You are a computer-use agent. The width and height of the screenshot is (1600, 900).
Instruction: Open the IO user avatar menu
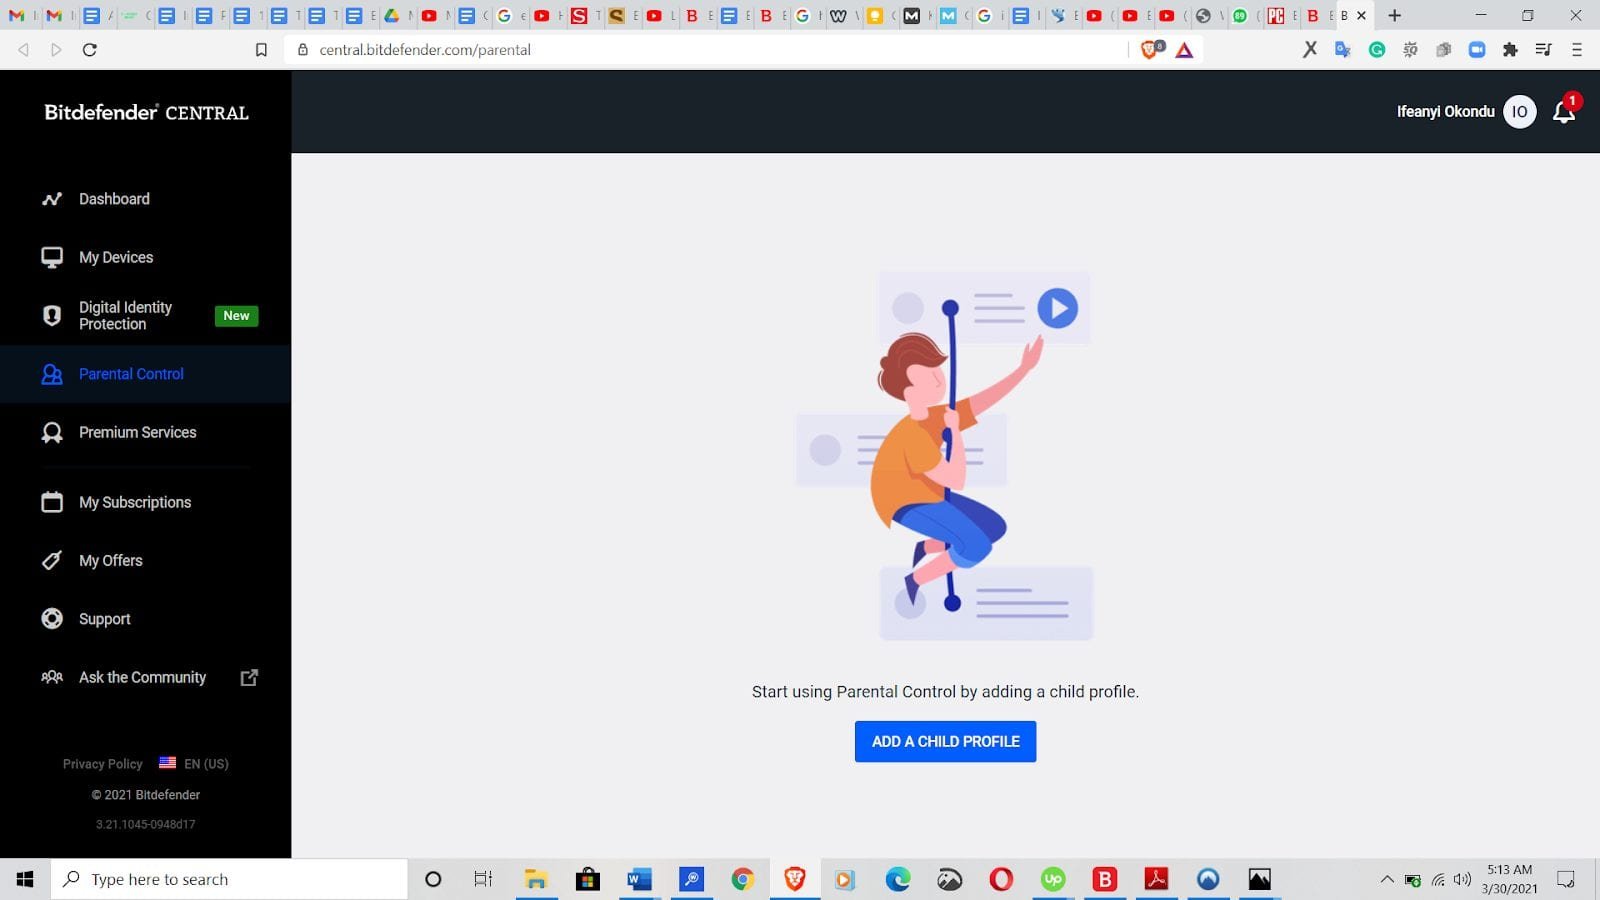click(x=1519, y=112)
